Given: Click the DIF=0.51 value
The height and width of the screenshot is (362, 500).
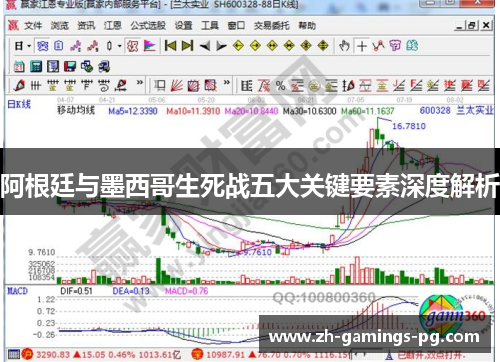Looking at the screenshot, I should 76,291.
